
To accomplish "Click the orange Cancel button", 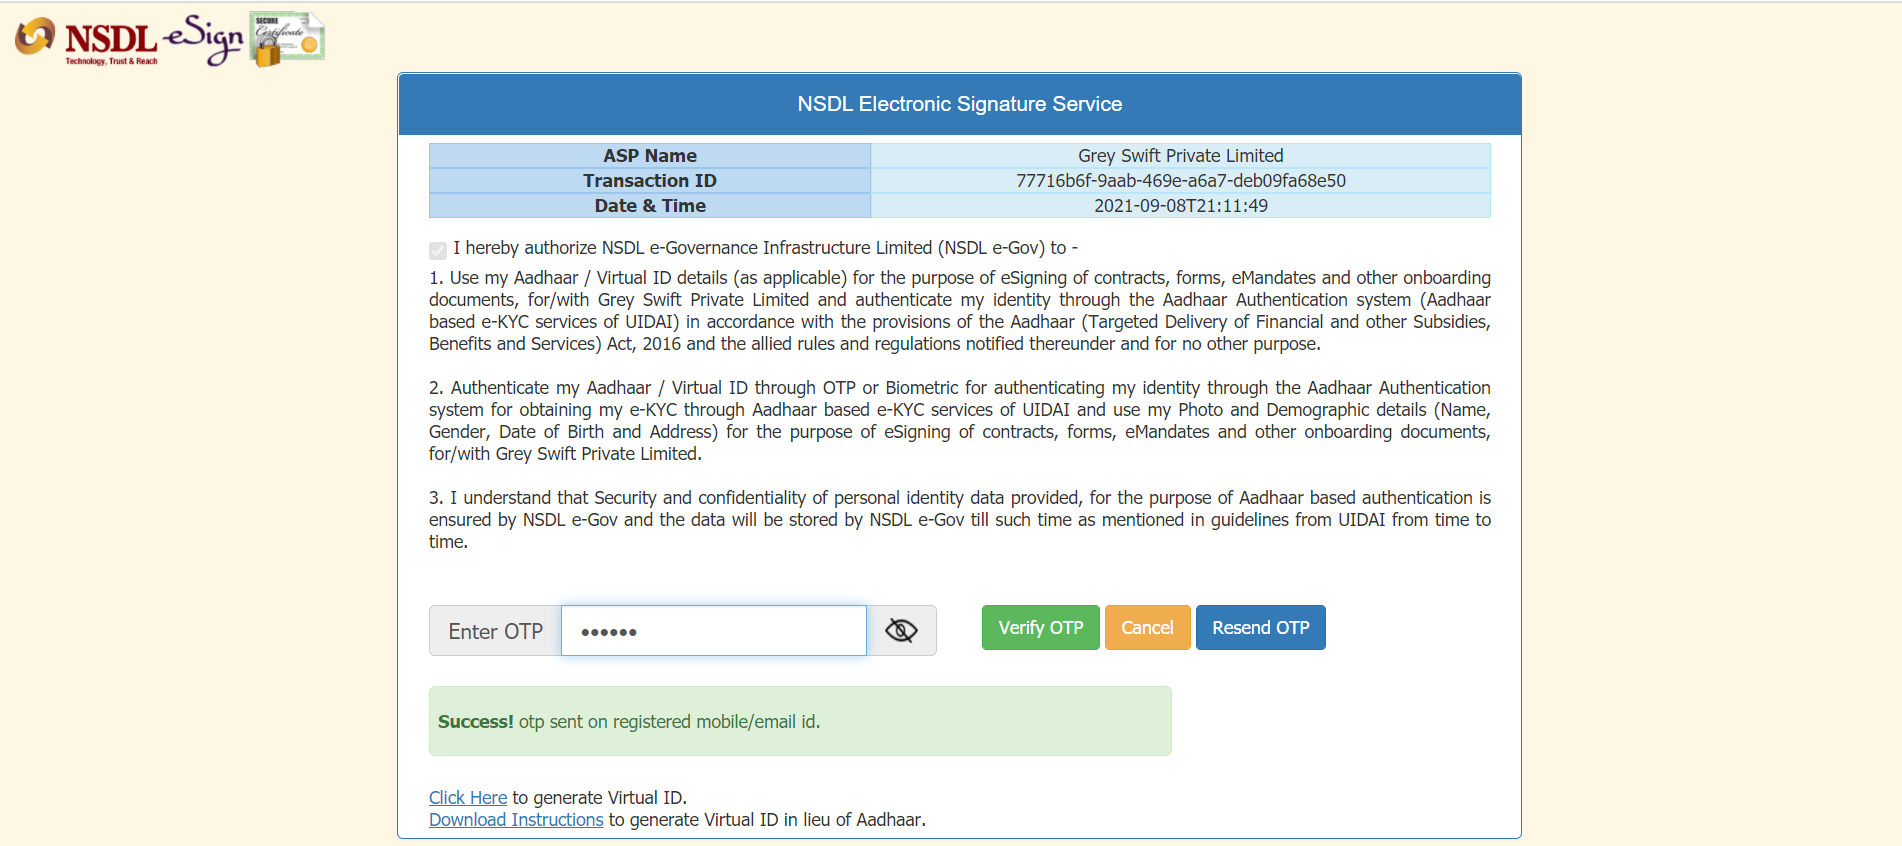I will coord(1147,628).
